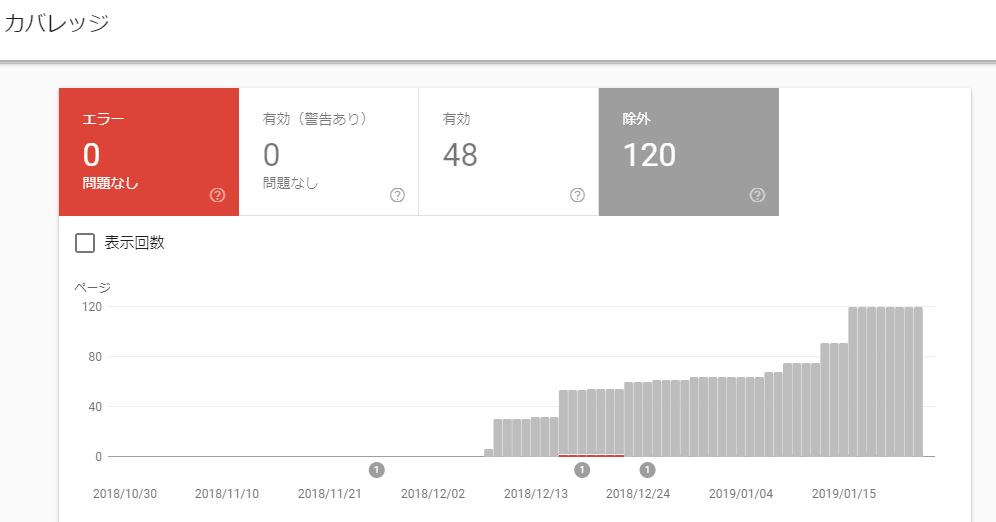Open annotation marker near 2018/12/24

(647, 470)
